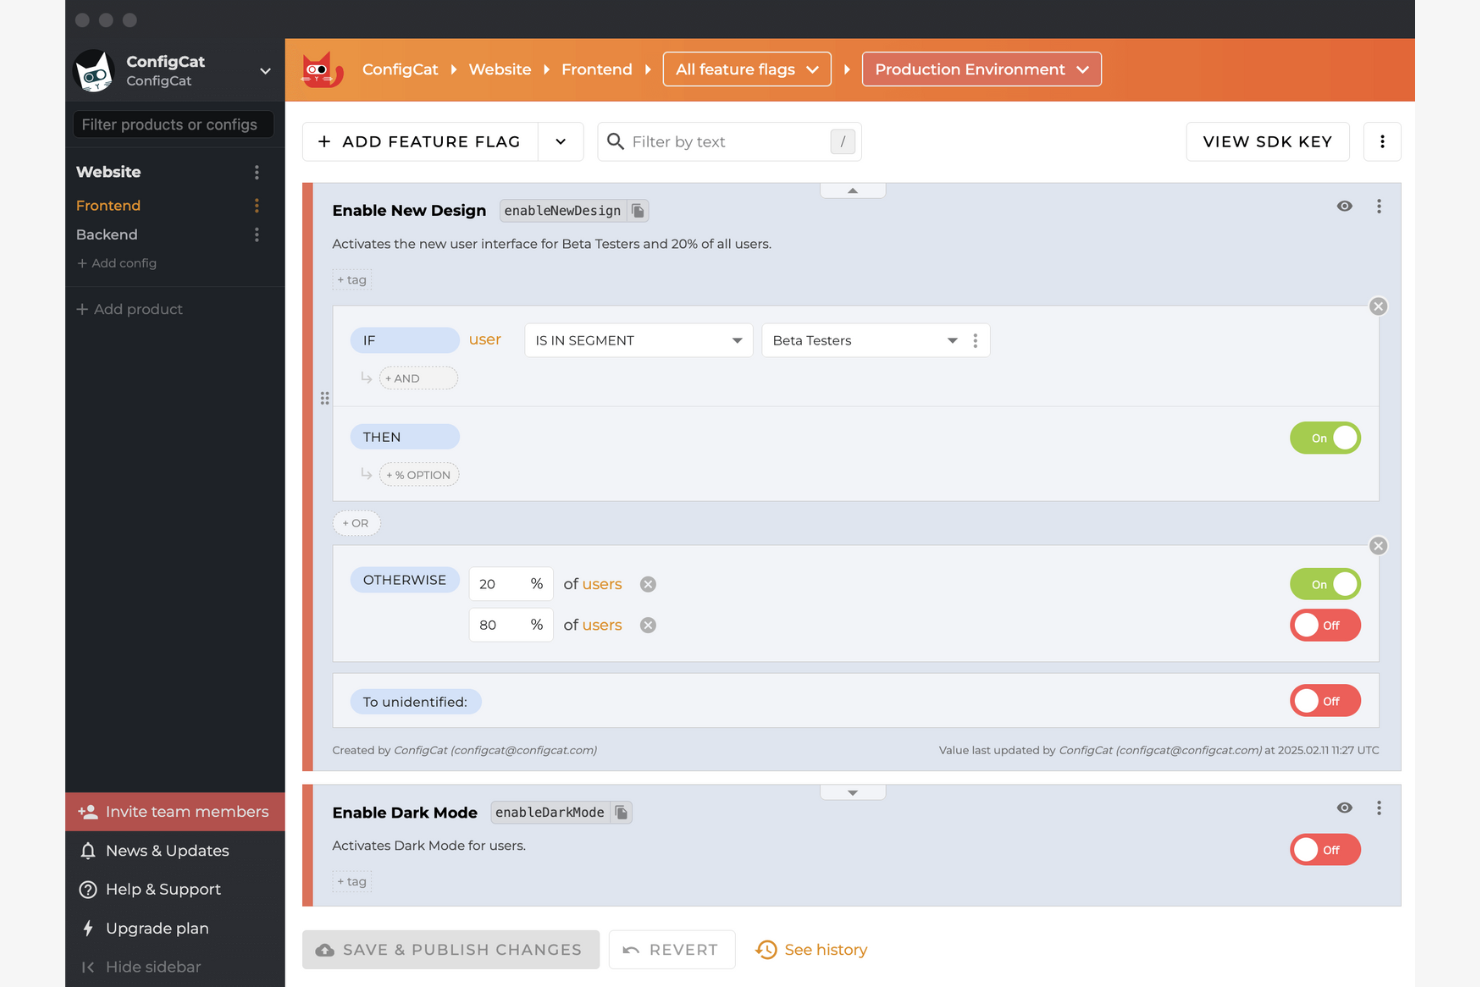Copy the enableNewDesign key to clipboard

(x=638, y=211)
